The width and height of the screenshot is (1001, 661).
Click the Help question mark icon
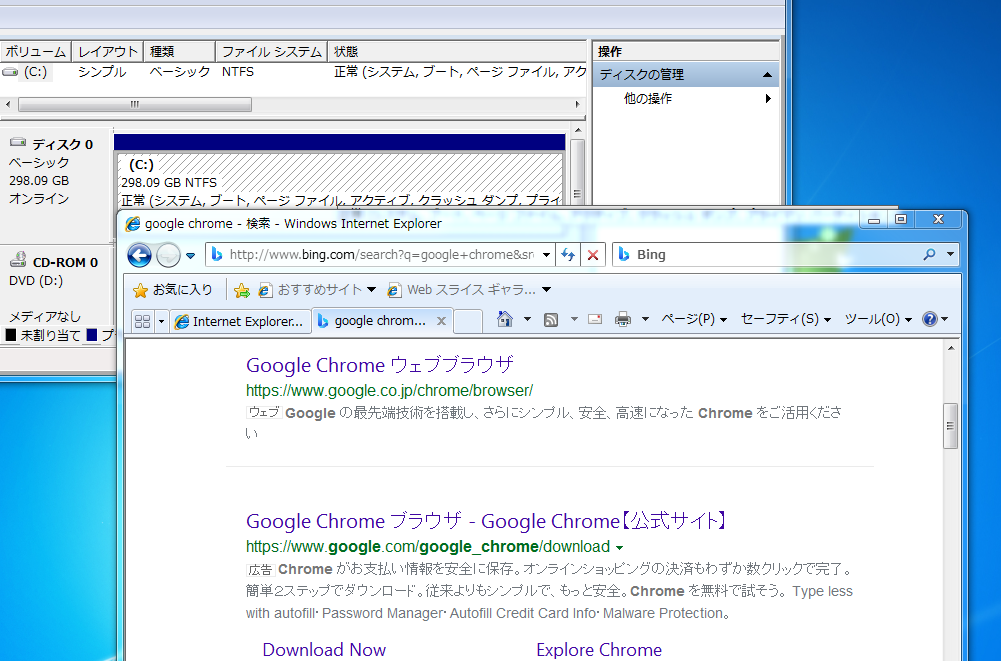pyautogui.click(x=930, y=319)
